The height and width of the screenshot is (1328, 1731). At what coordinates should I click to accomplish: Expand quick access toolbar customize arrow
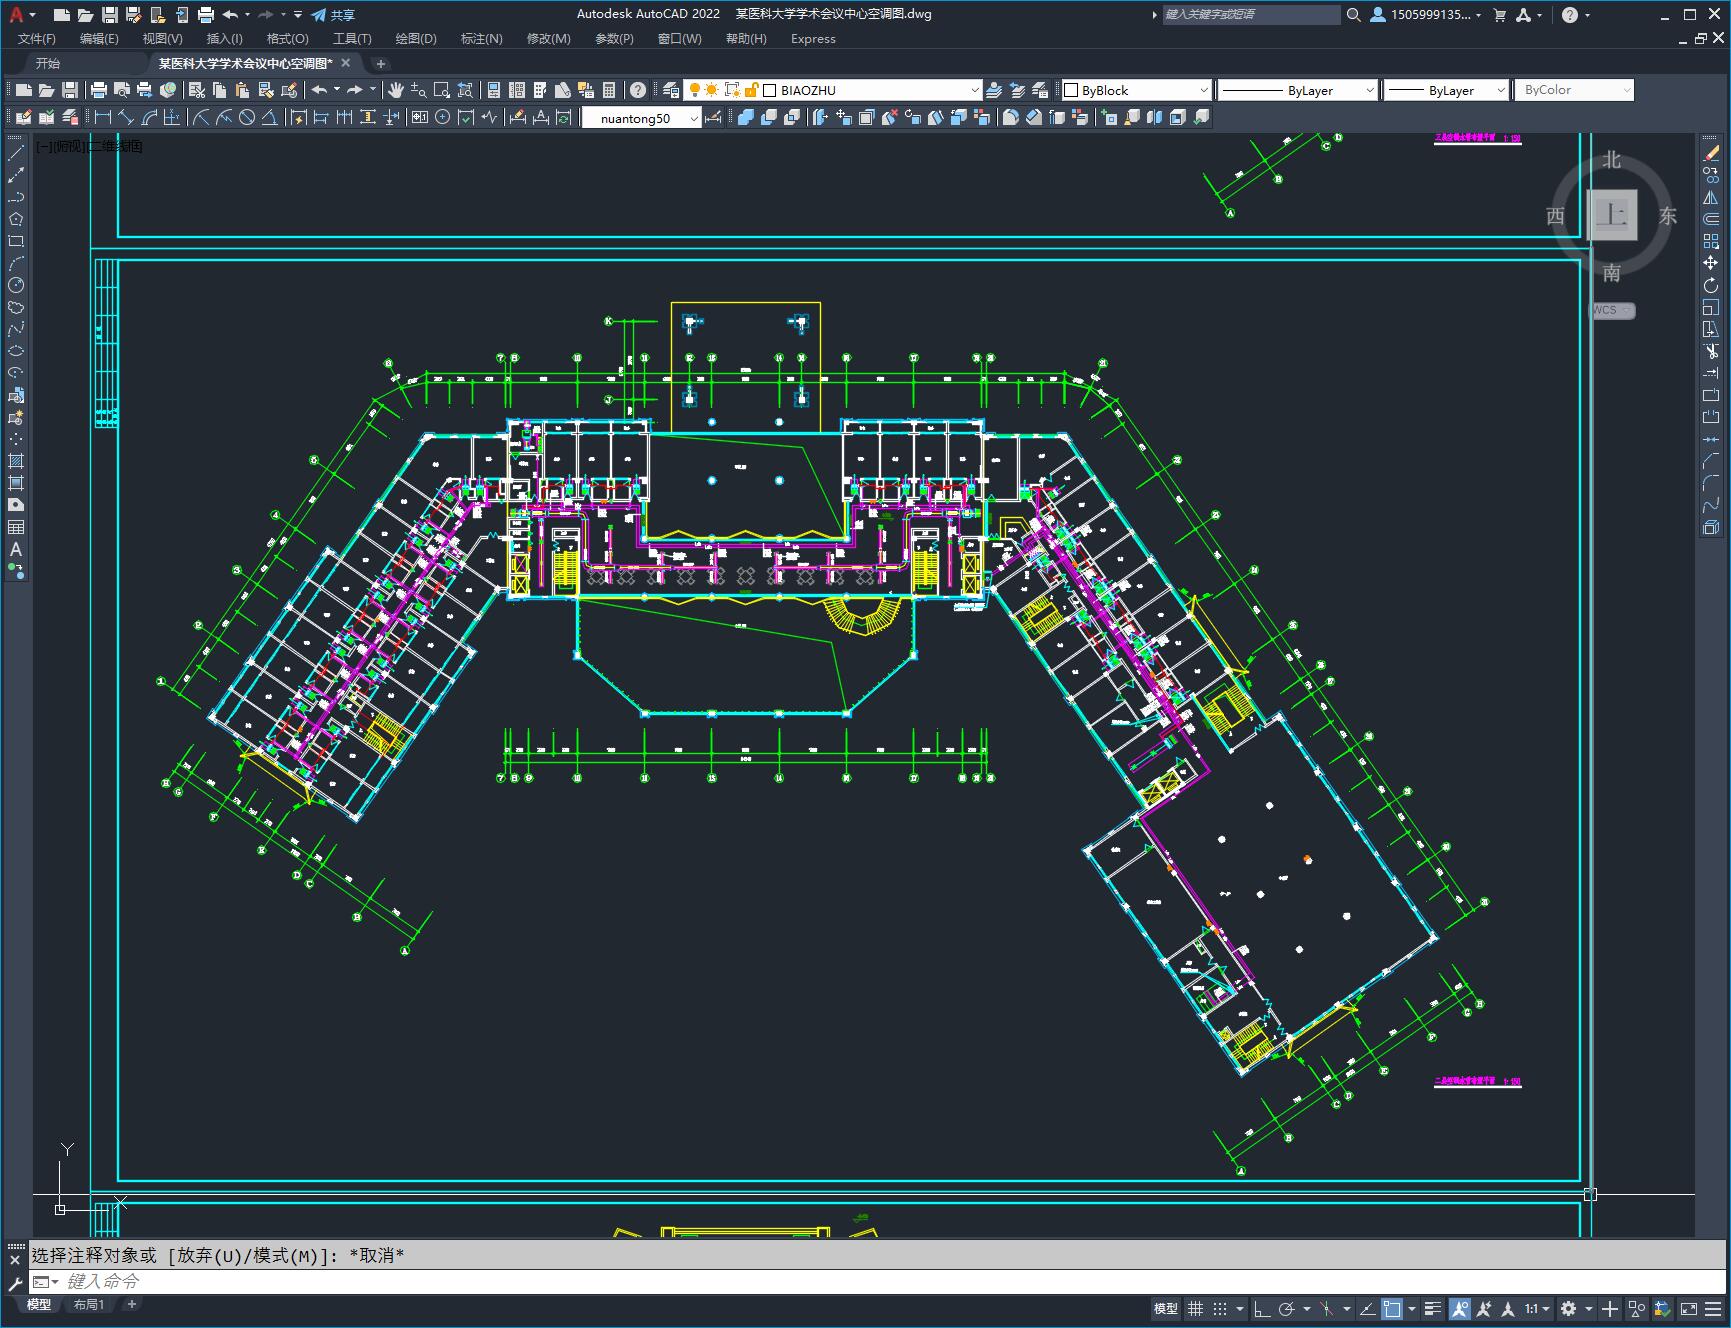(x=298, y=15)
